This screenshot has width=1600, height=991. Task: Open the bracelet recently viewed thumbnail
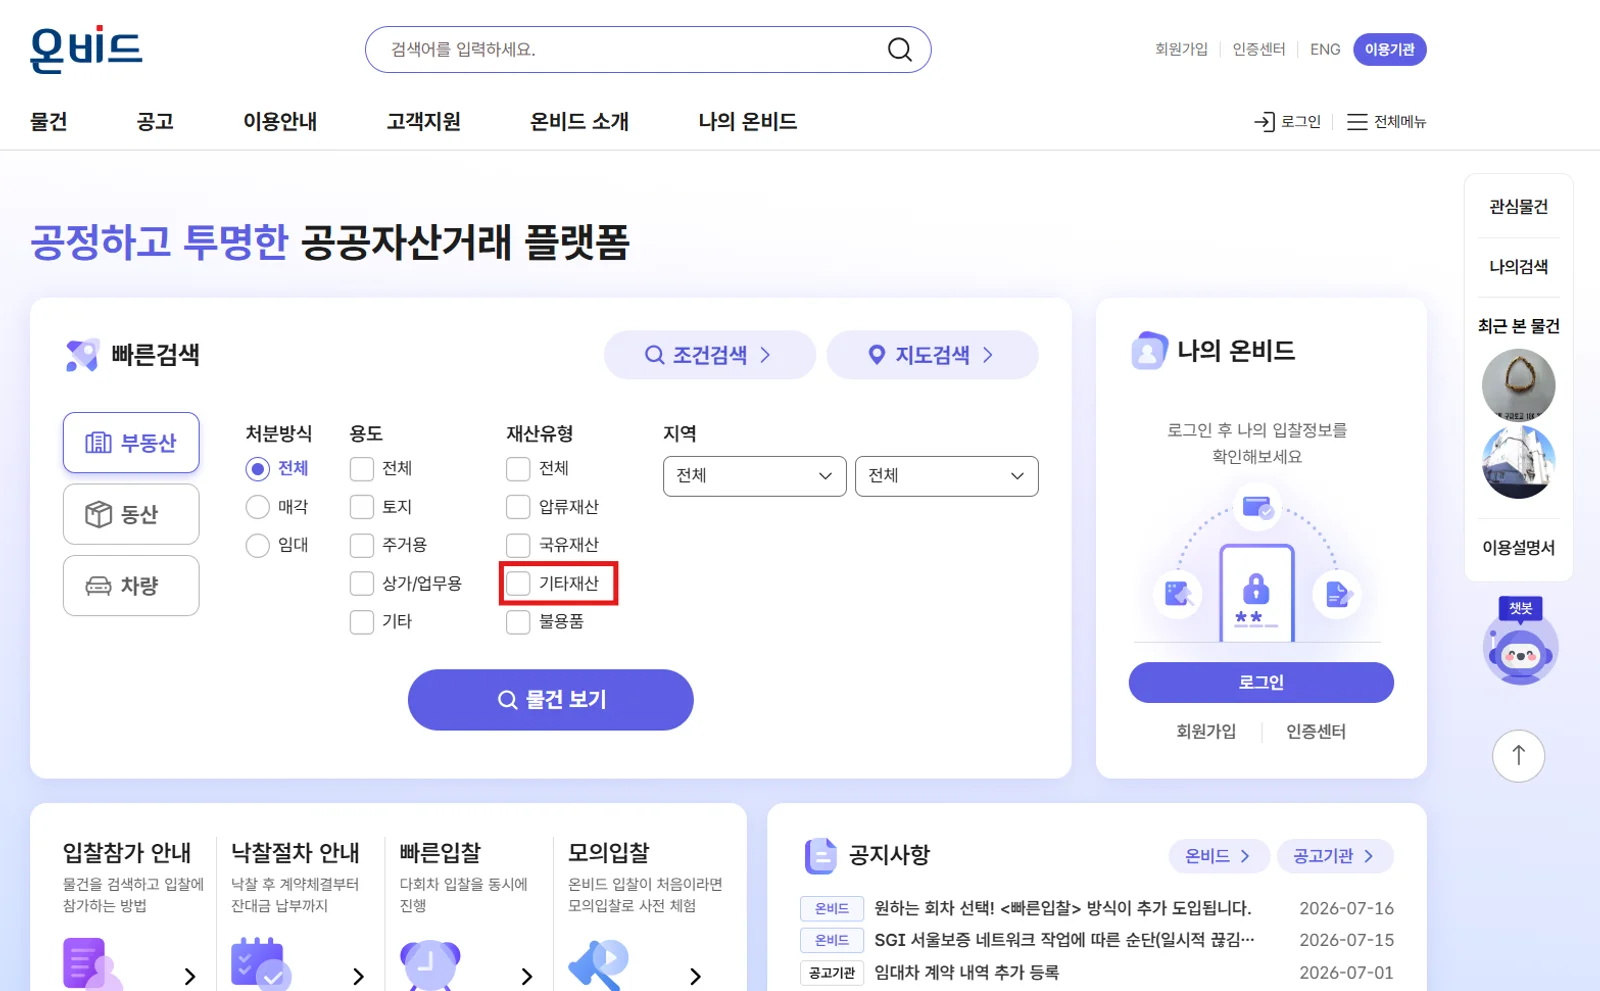click(x=1518, y=385)
